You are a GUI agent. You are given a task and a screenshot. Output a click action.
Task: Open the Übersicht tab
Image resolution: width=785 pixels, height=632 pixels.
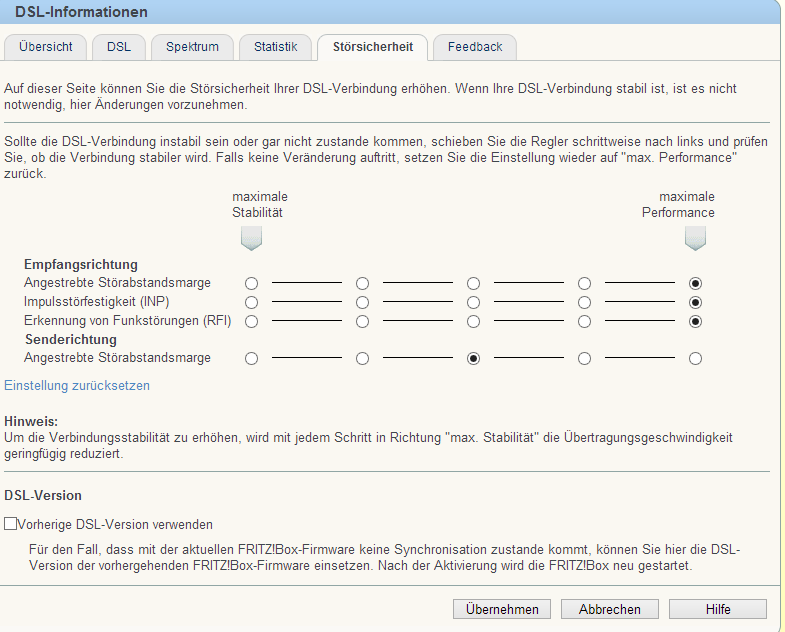[x=46, y=47]
